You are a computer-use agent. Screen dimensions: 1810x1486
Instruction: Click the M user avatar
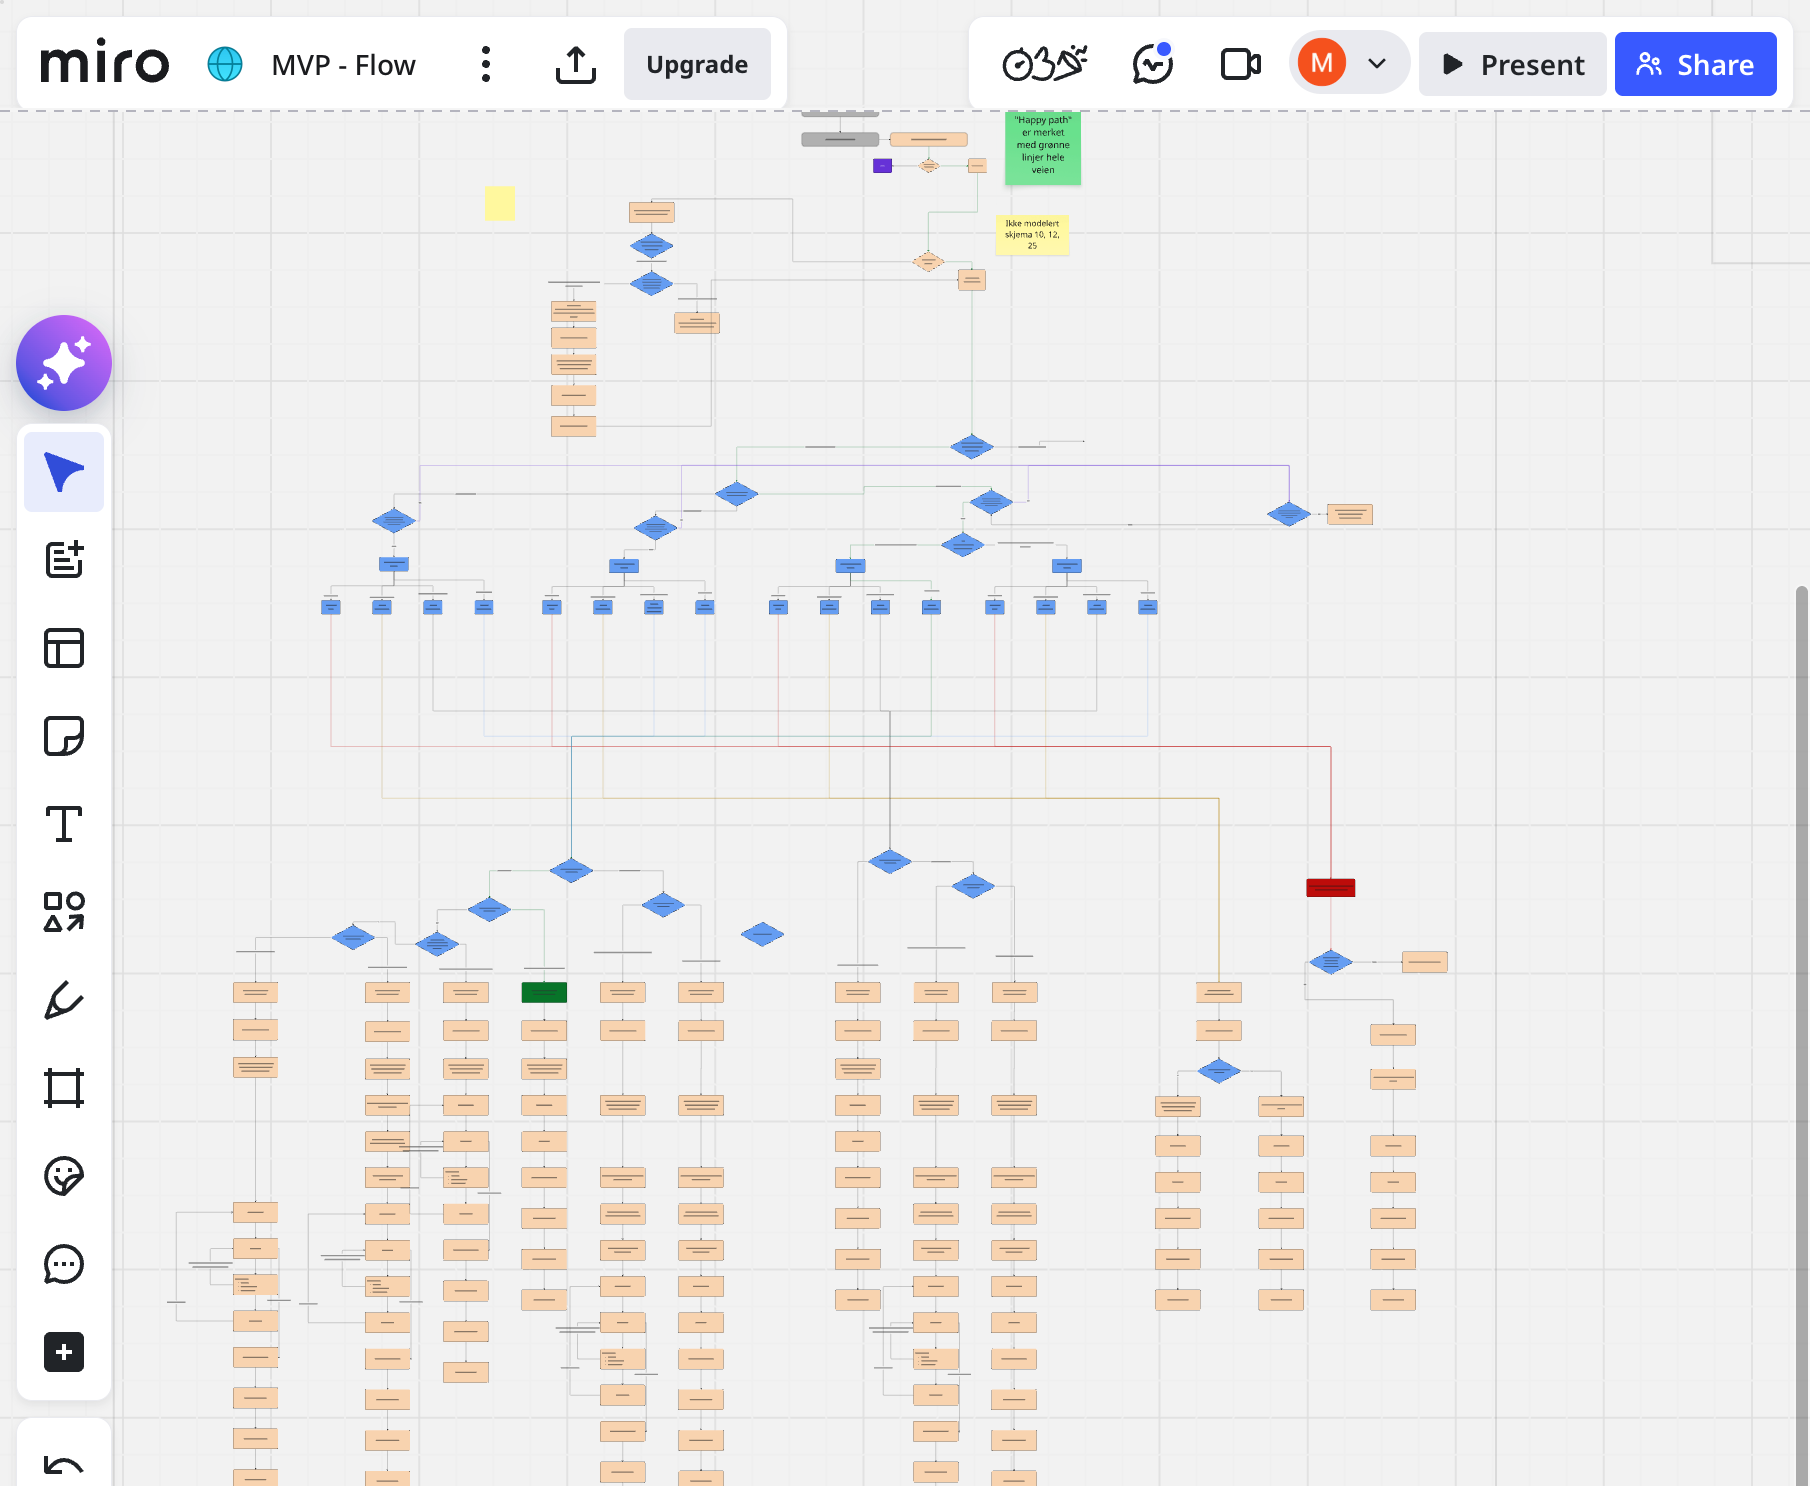click(x=1322, y=63)
